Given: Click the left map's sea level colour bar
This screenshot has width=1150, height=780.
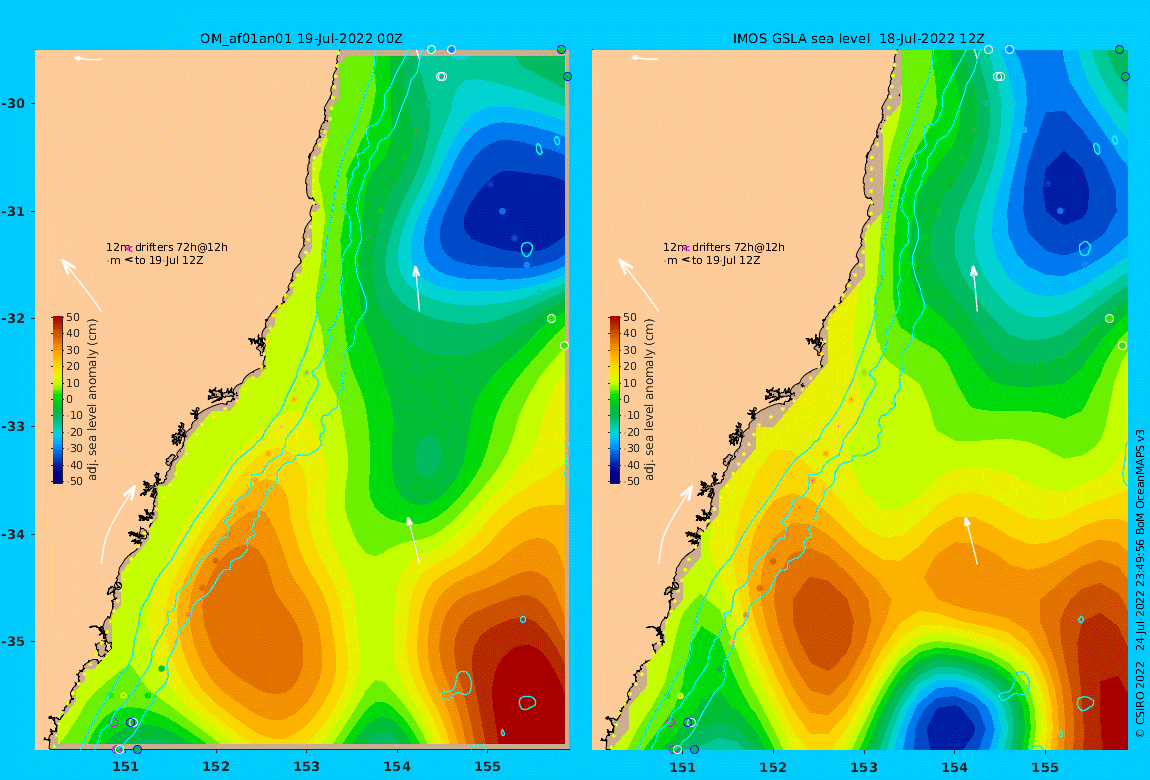Looking at the screenshot, I should (x=58, y=400).
